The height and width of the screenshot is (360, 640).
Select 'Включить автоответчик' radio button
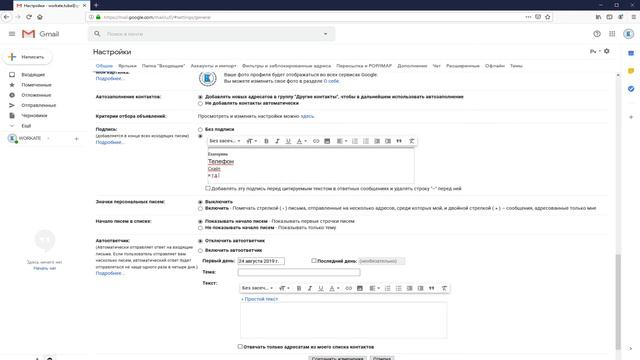[x=200, y=251]
